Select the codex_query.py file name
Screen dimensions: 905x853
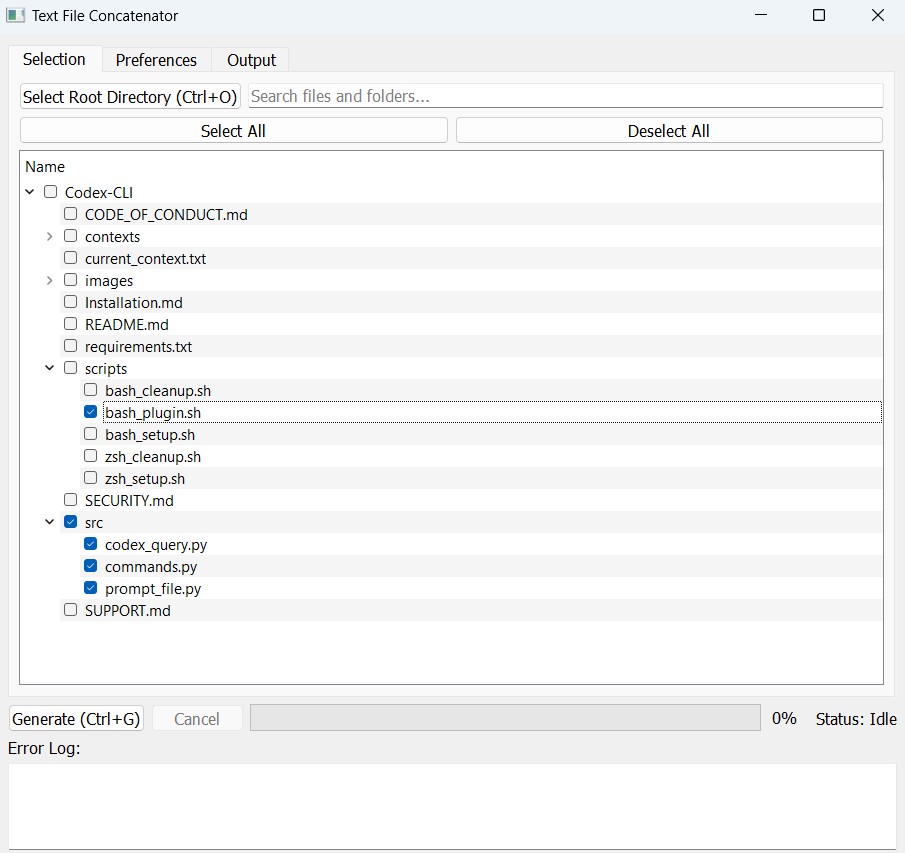tap(156, 545)
